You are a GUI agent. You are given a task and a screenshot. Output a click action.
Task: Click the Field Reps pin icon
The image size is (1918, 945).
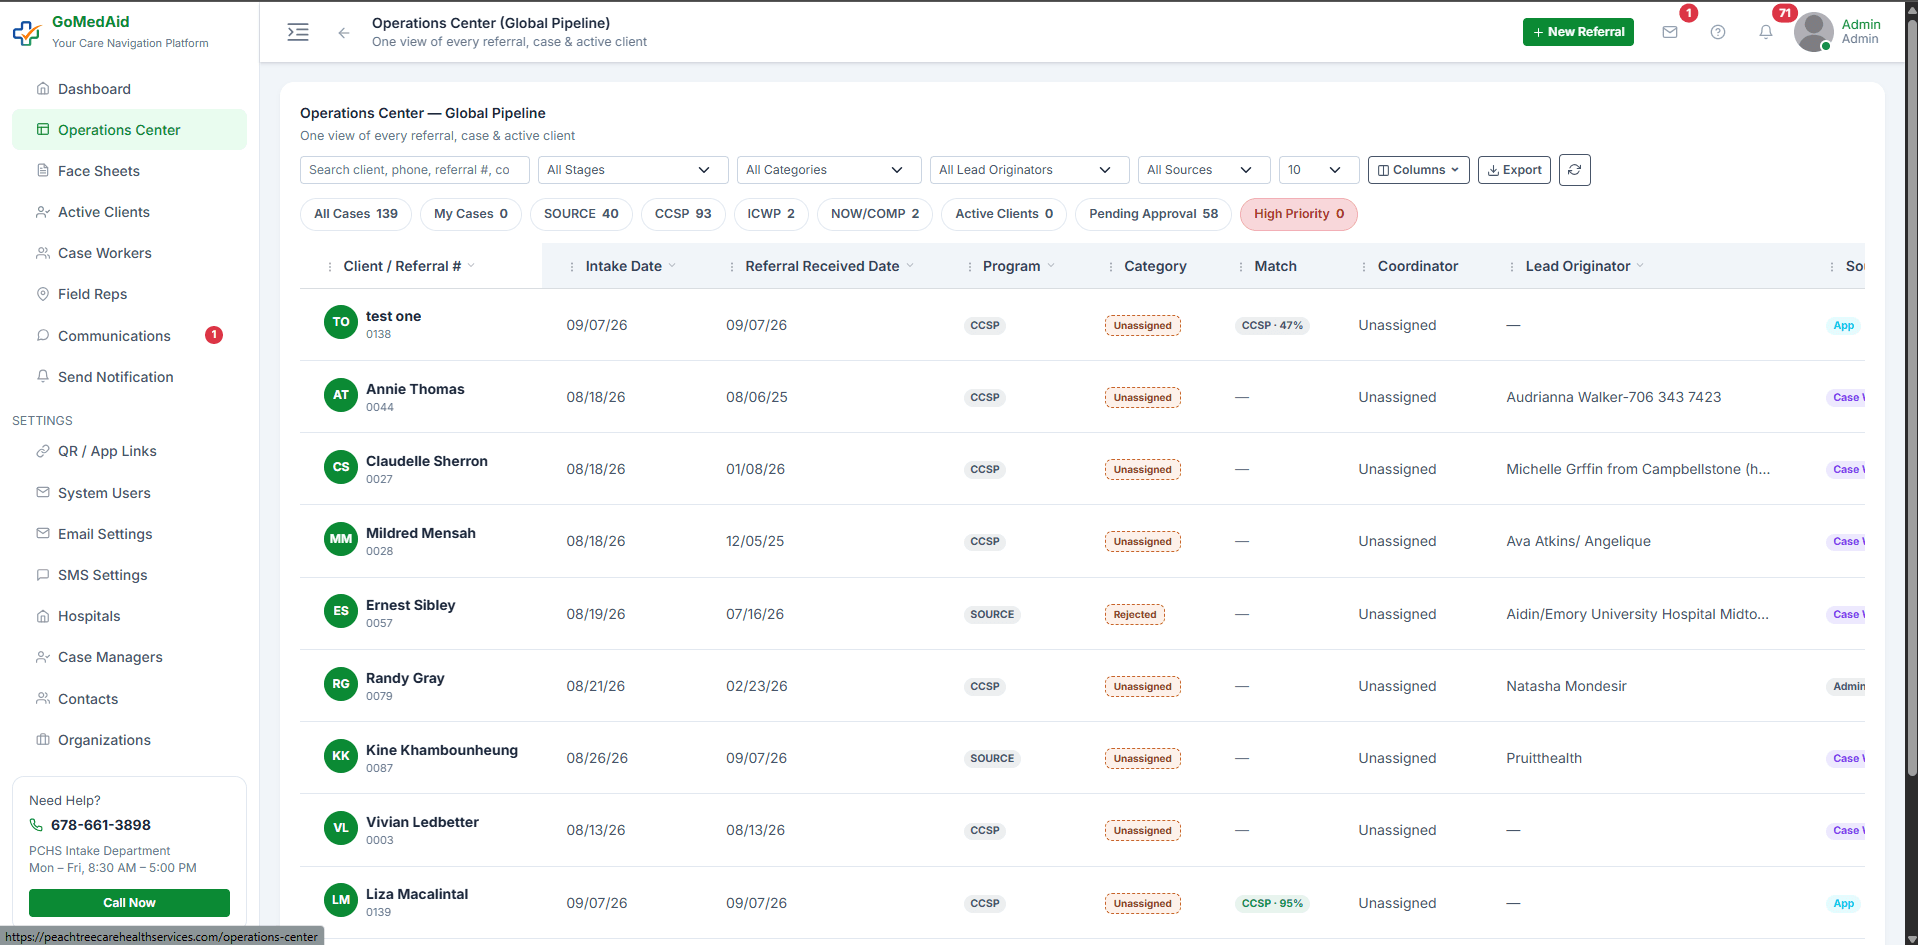click(43, 294)
